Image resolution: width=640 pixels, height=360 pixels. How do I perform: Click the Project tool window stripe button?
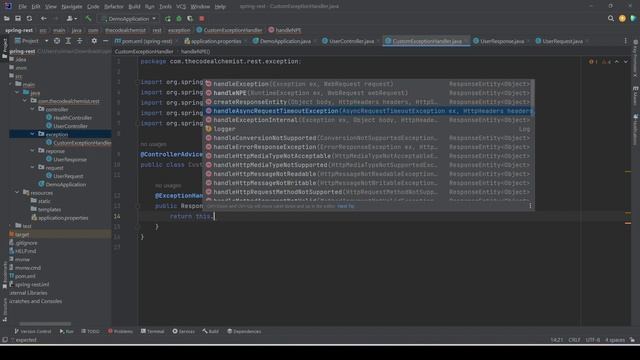pos(4,48)
